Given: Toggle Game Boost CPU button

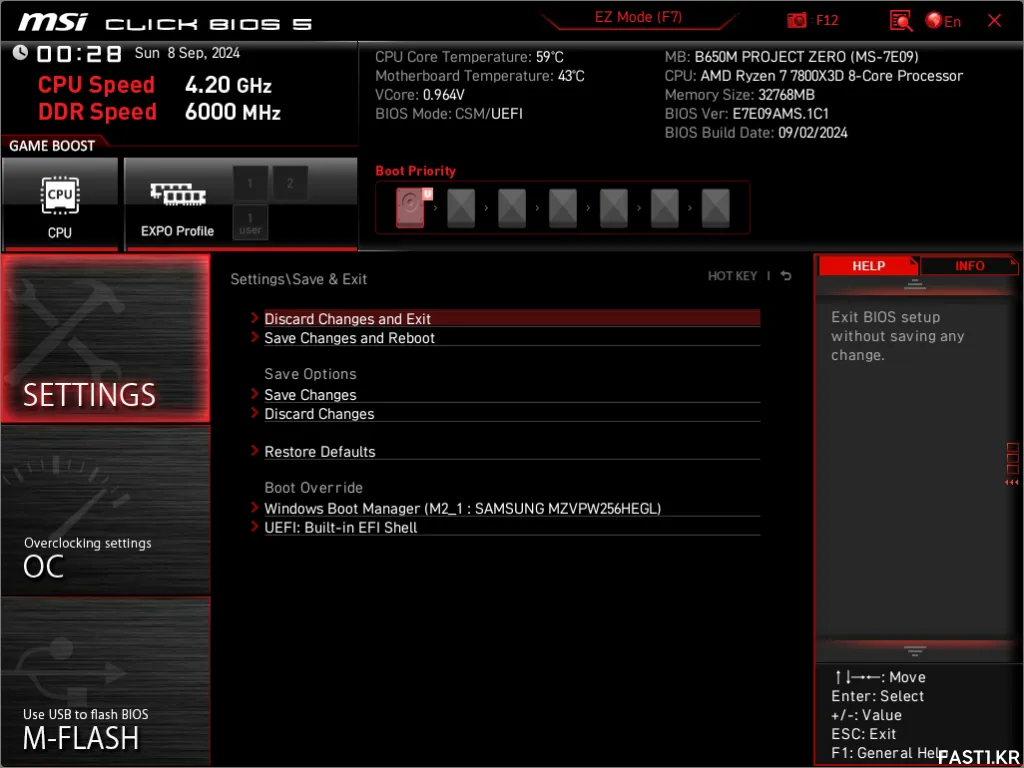Looking at the screenshot, I should (60, 204).
